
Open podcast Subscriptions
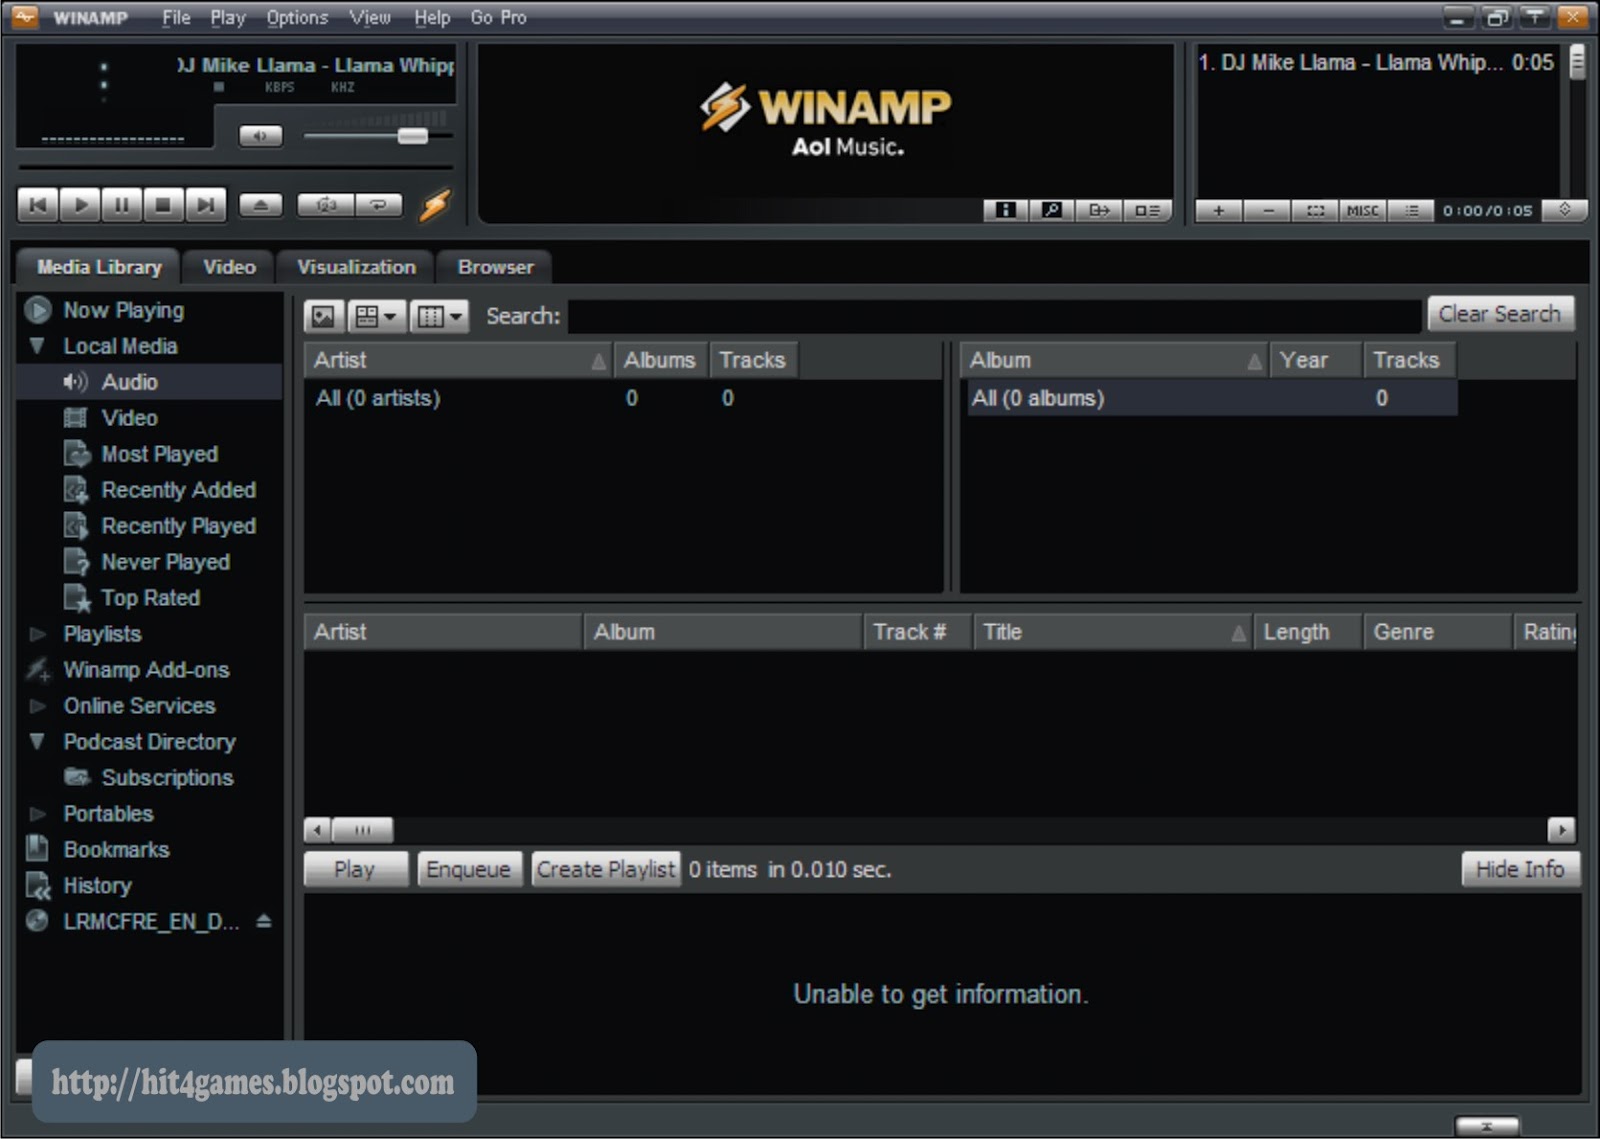pyautogui.click(x=167, y=778)
